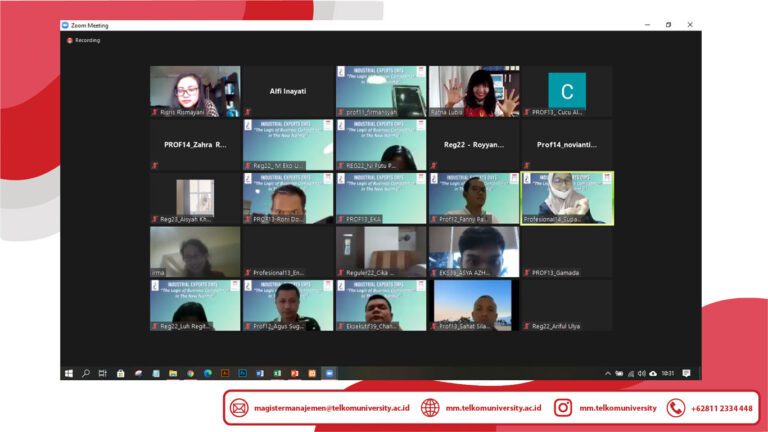Click the Recording indicator in Zoom

84,40
